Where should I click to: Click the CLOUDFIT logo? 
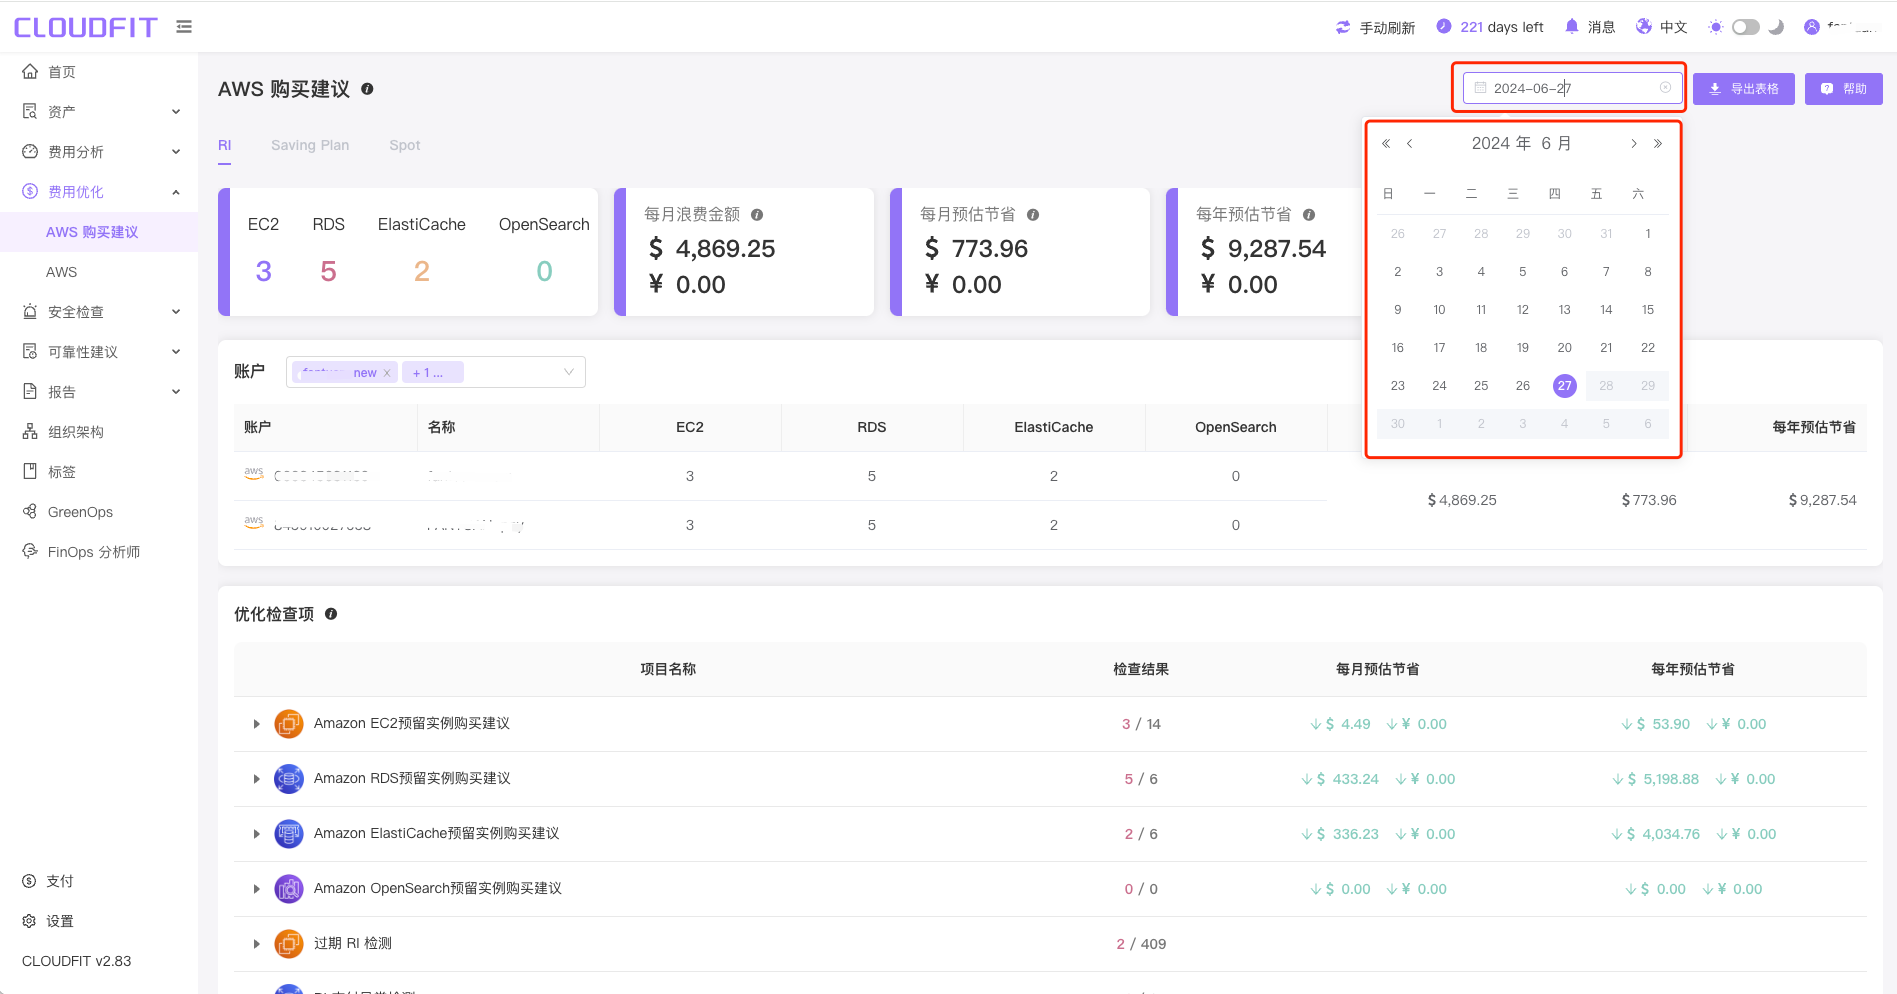tap(86, 27)
